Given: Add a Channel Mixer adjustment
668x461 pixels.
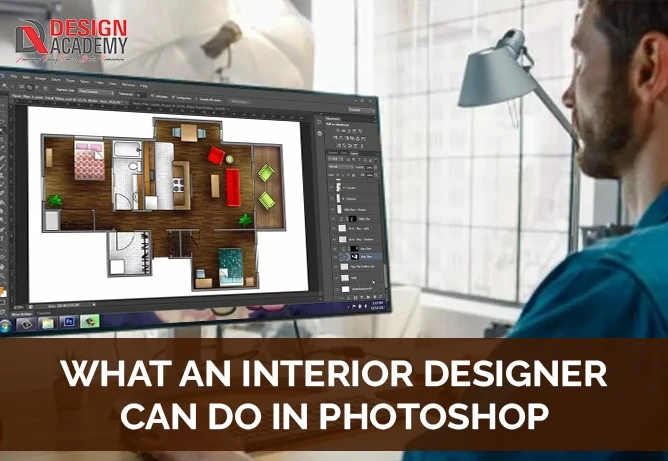Looking at the screenshot, I should pos(358,138).
